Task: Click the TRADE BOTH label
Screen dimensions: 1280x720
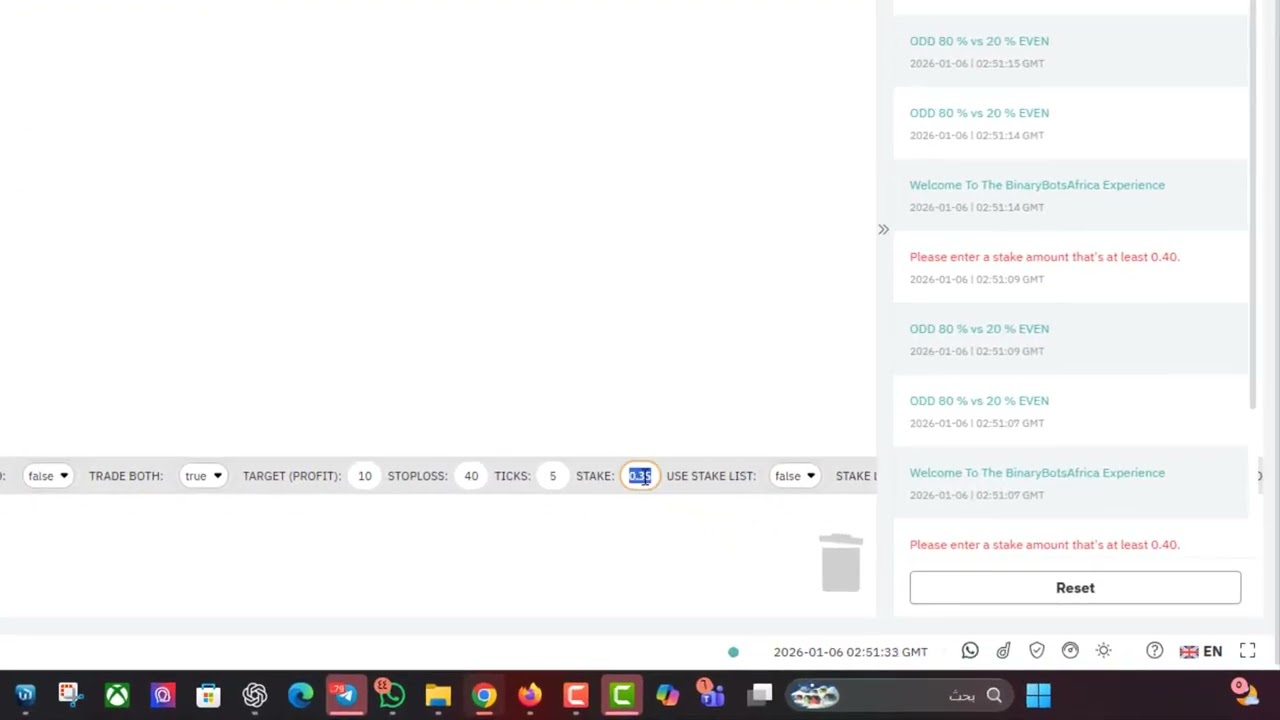Action: pos(126,476)
